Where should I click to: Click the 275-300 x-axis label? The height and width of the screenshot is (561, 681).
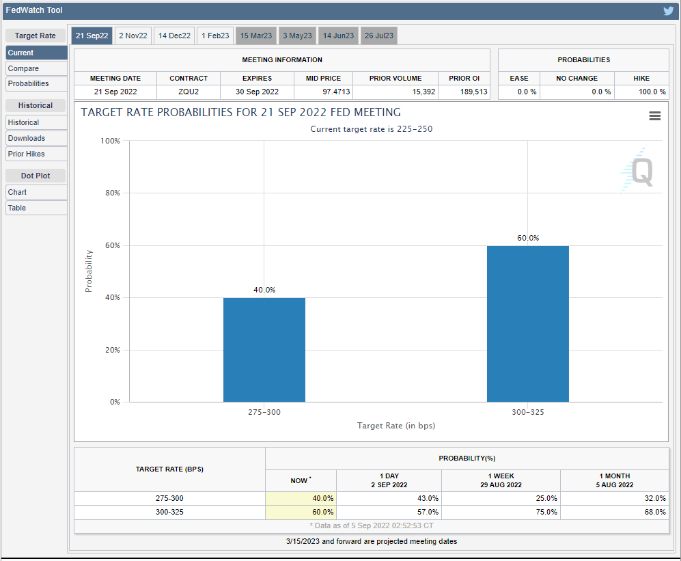pyautogui.click(x=264, y=412)
